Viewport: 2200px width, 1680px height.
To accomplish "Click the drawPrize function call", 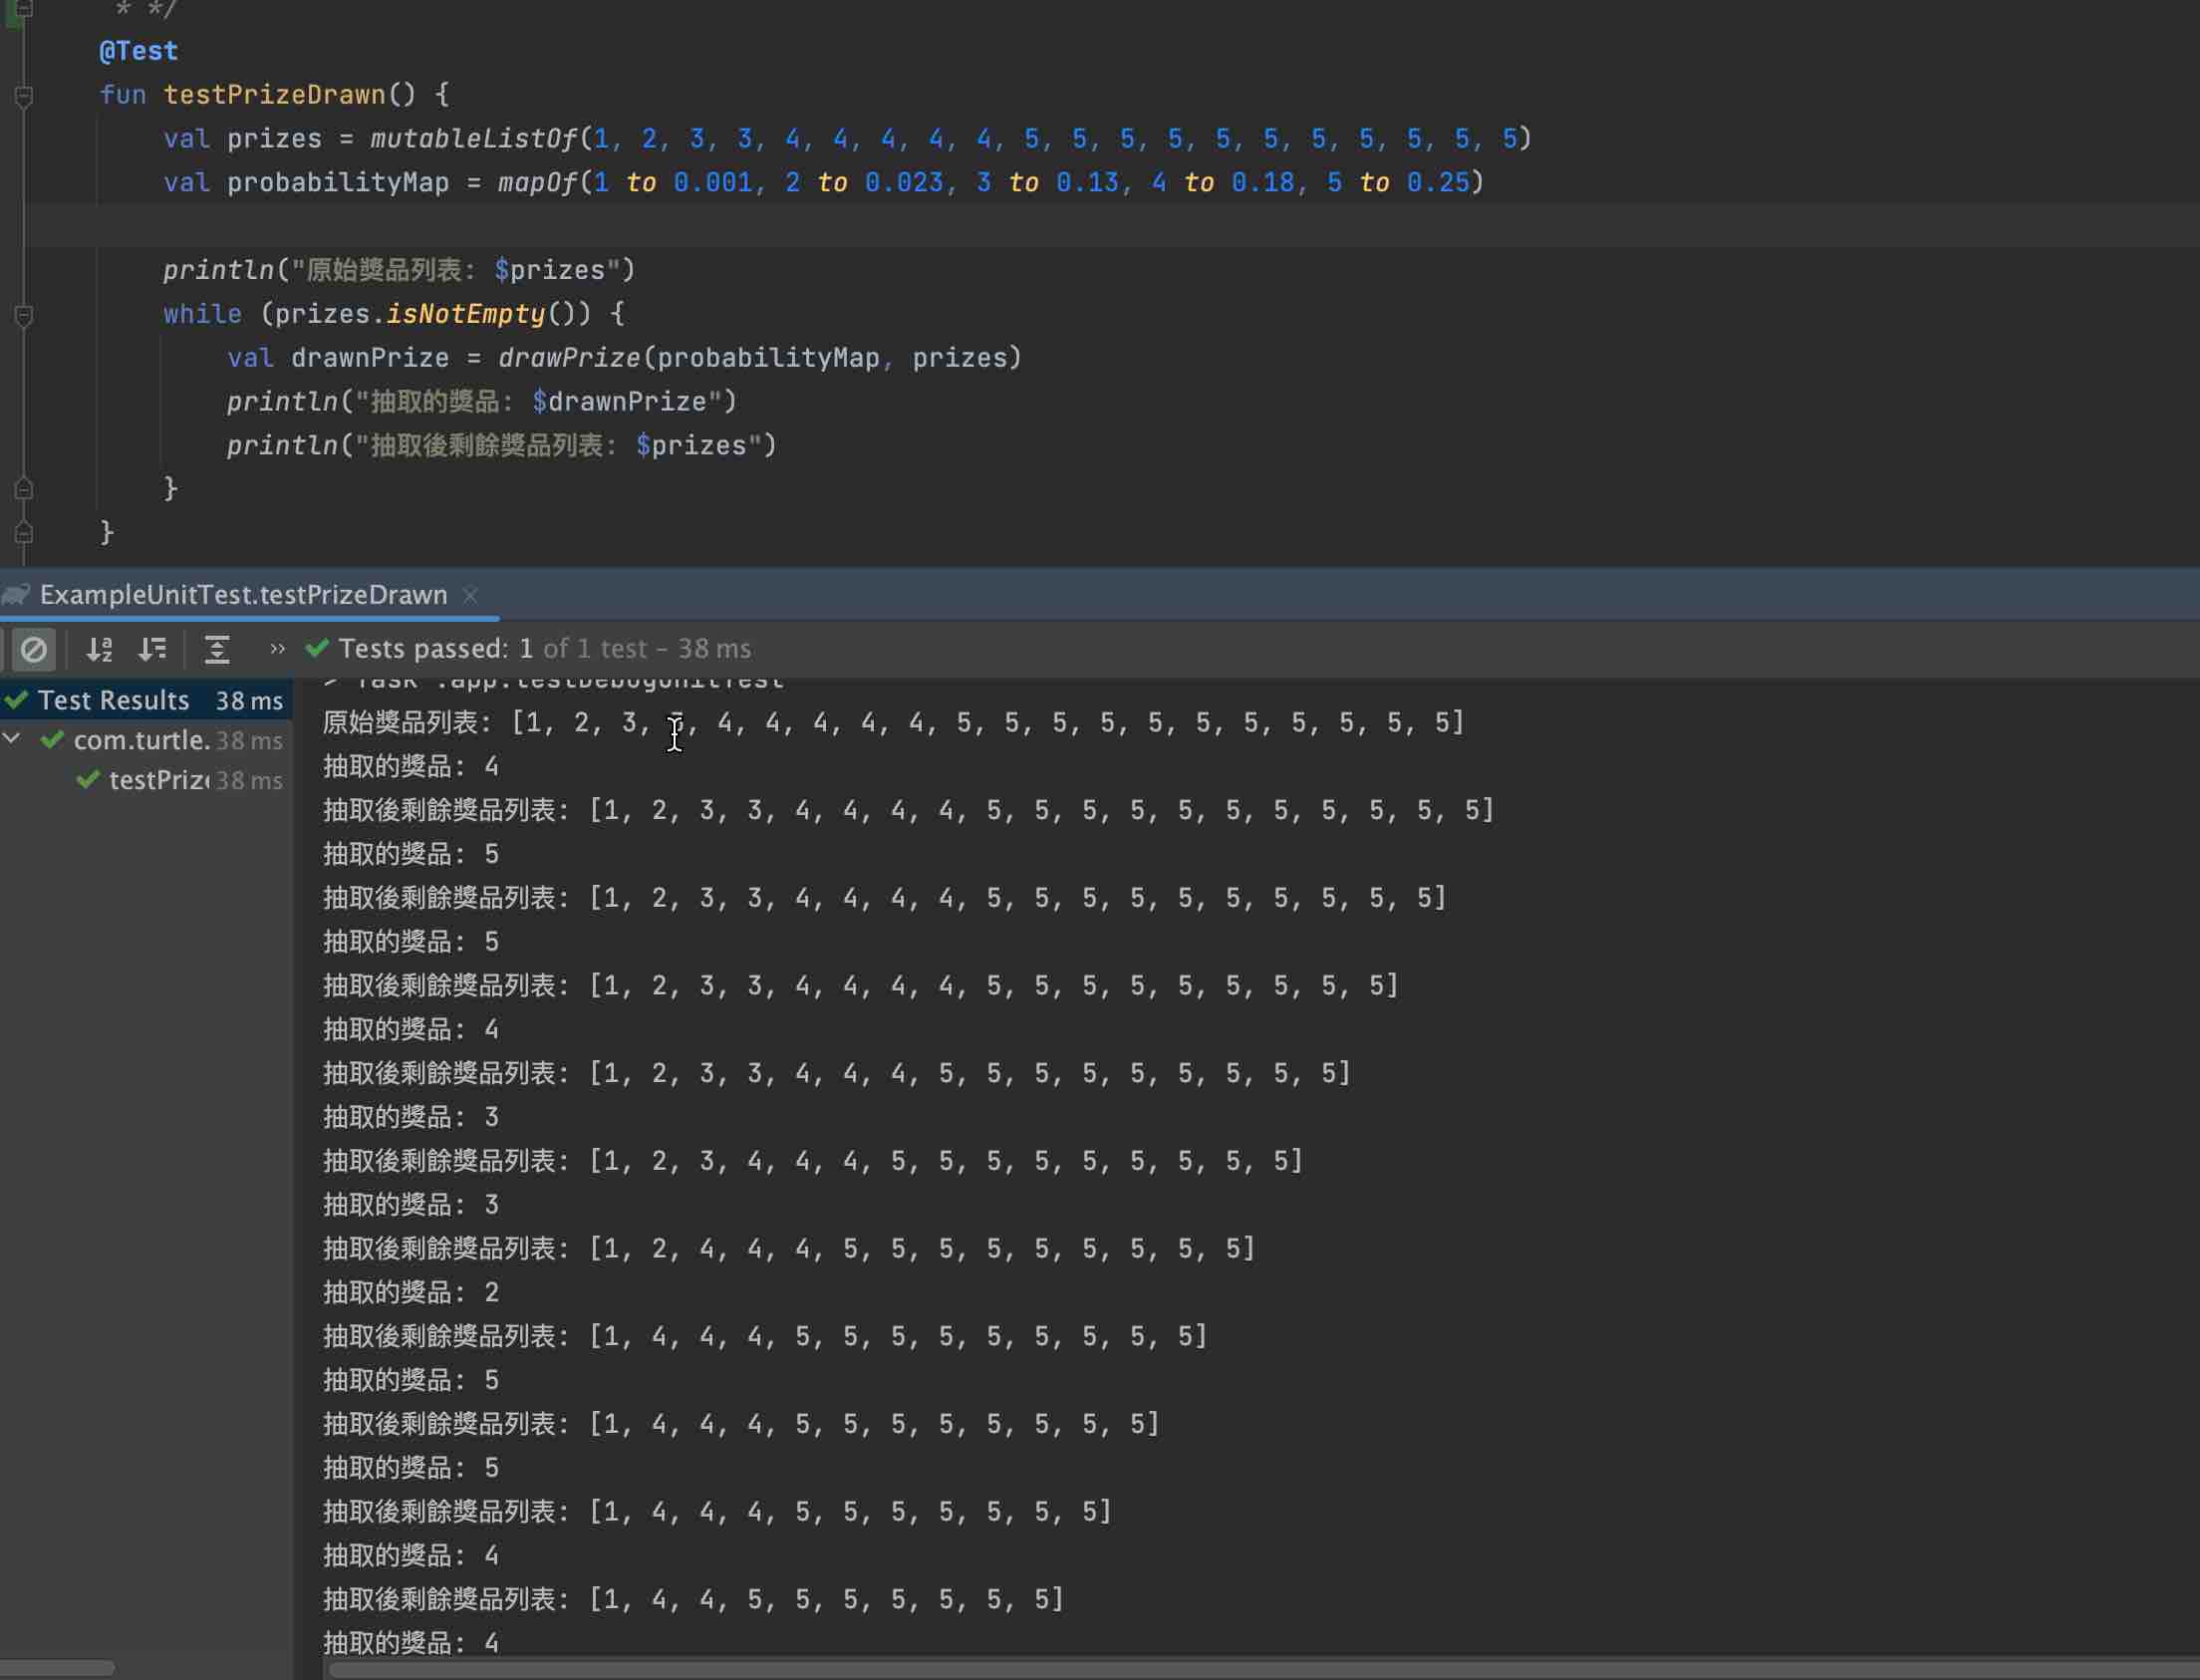I will click(x=569, y=358).
